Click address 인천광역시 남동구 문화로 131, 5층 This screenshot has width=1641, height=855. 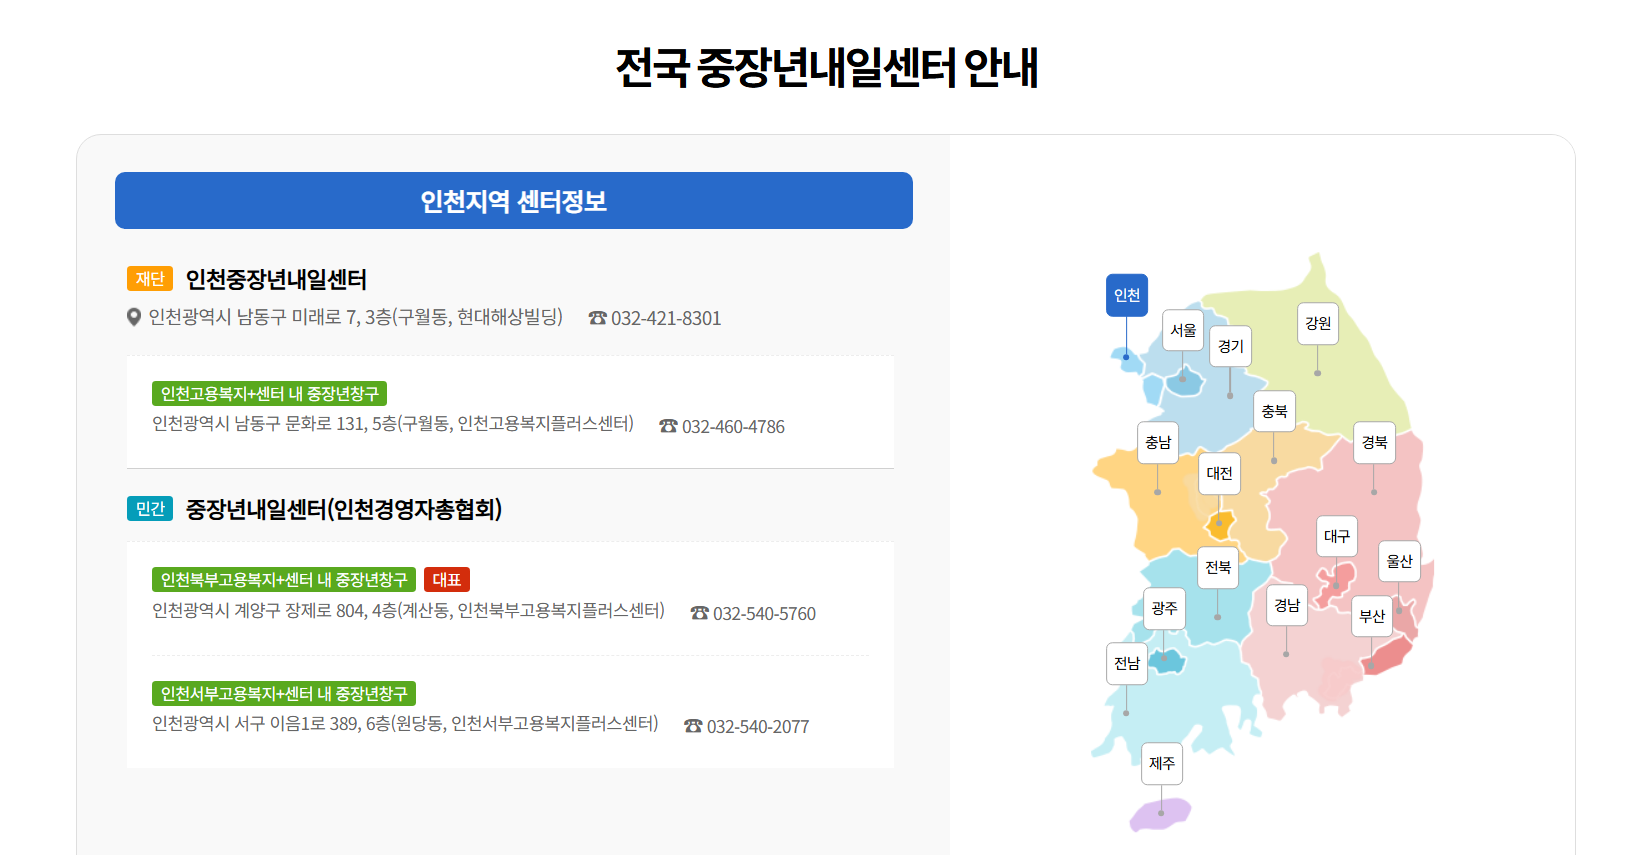coord(393,424)
